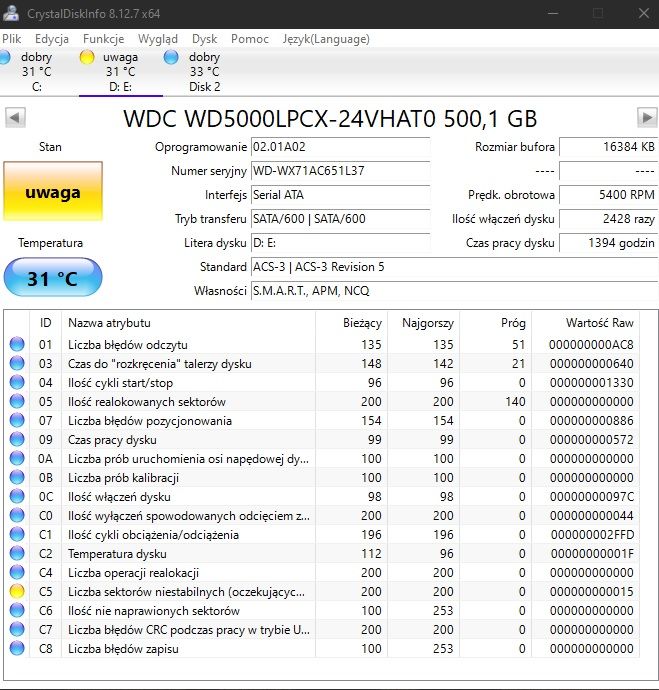The height and width of the screenshot is (690, 659).
Task: Click the Litera dysku field
Action: pos(340,242)
